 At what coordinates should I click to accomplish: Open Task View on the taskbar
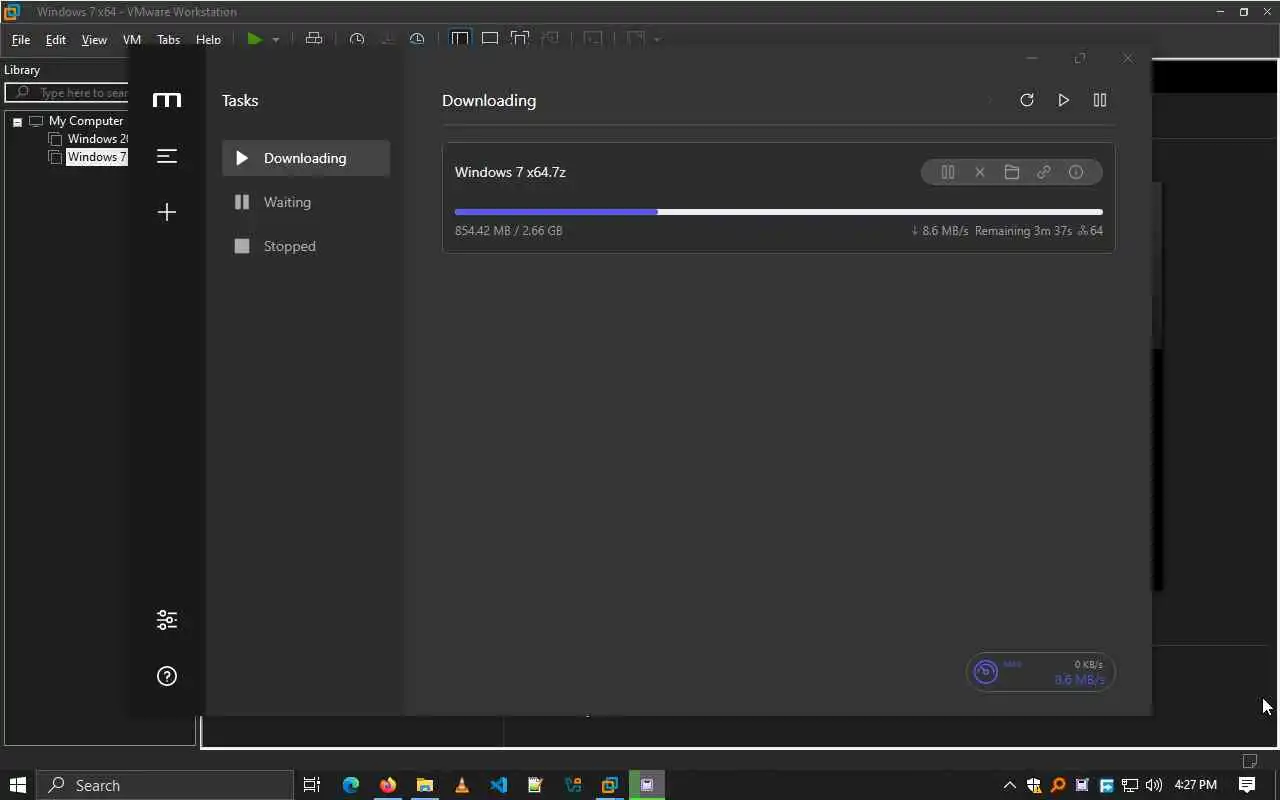click(x=311, y=785)
